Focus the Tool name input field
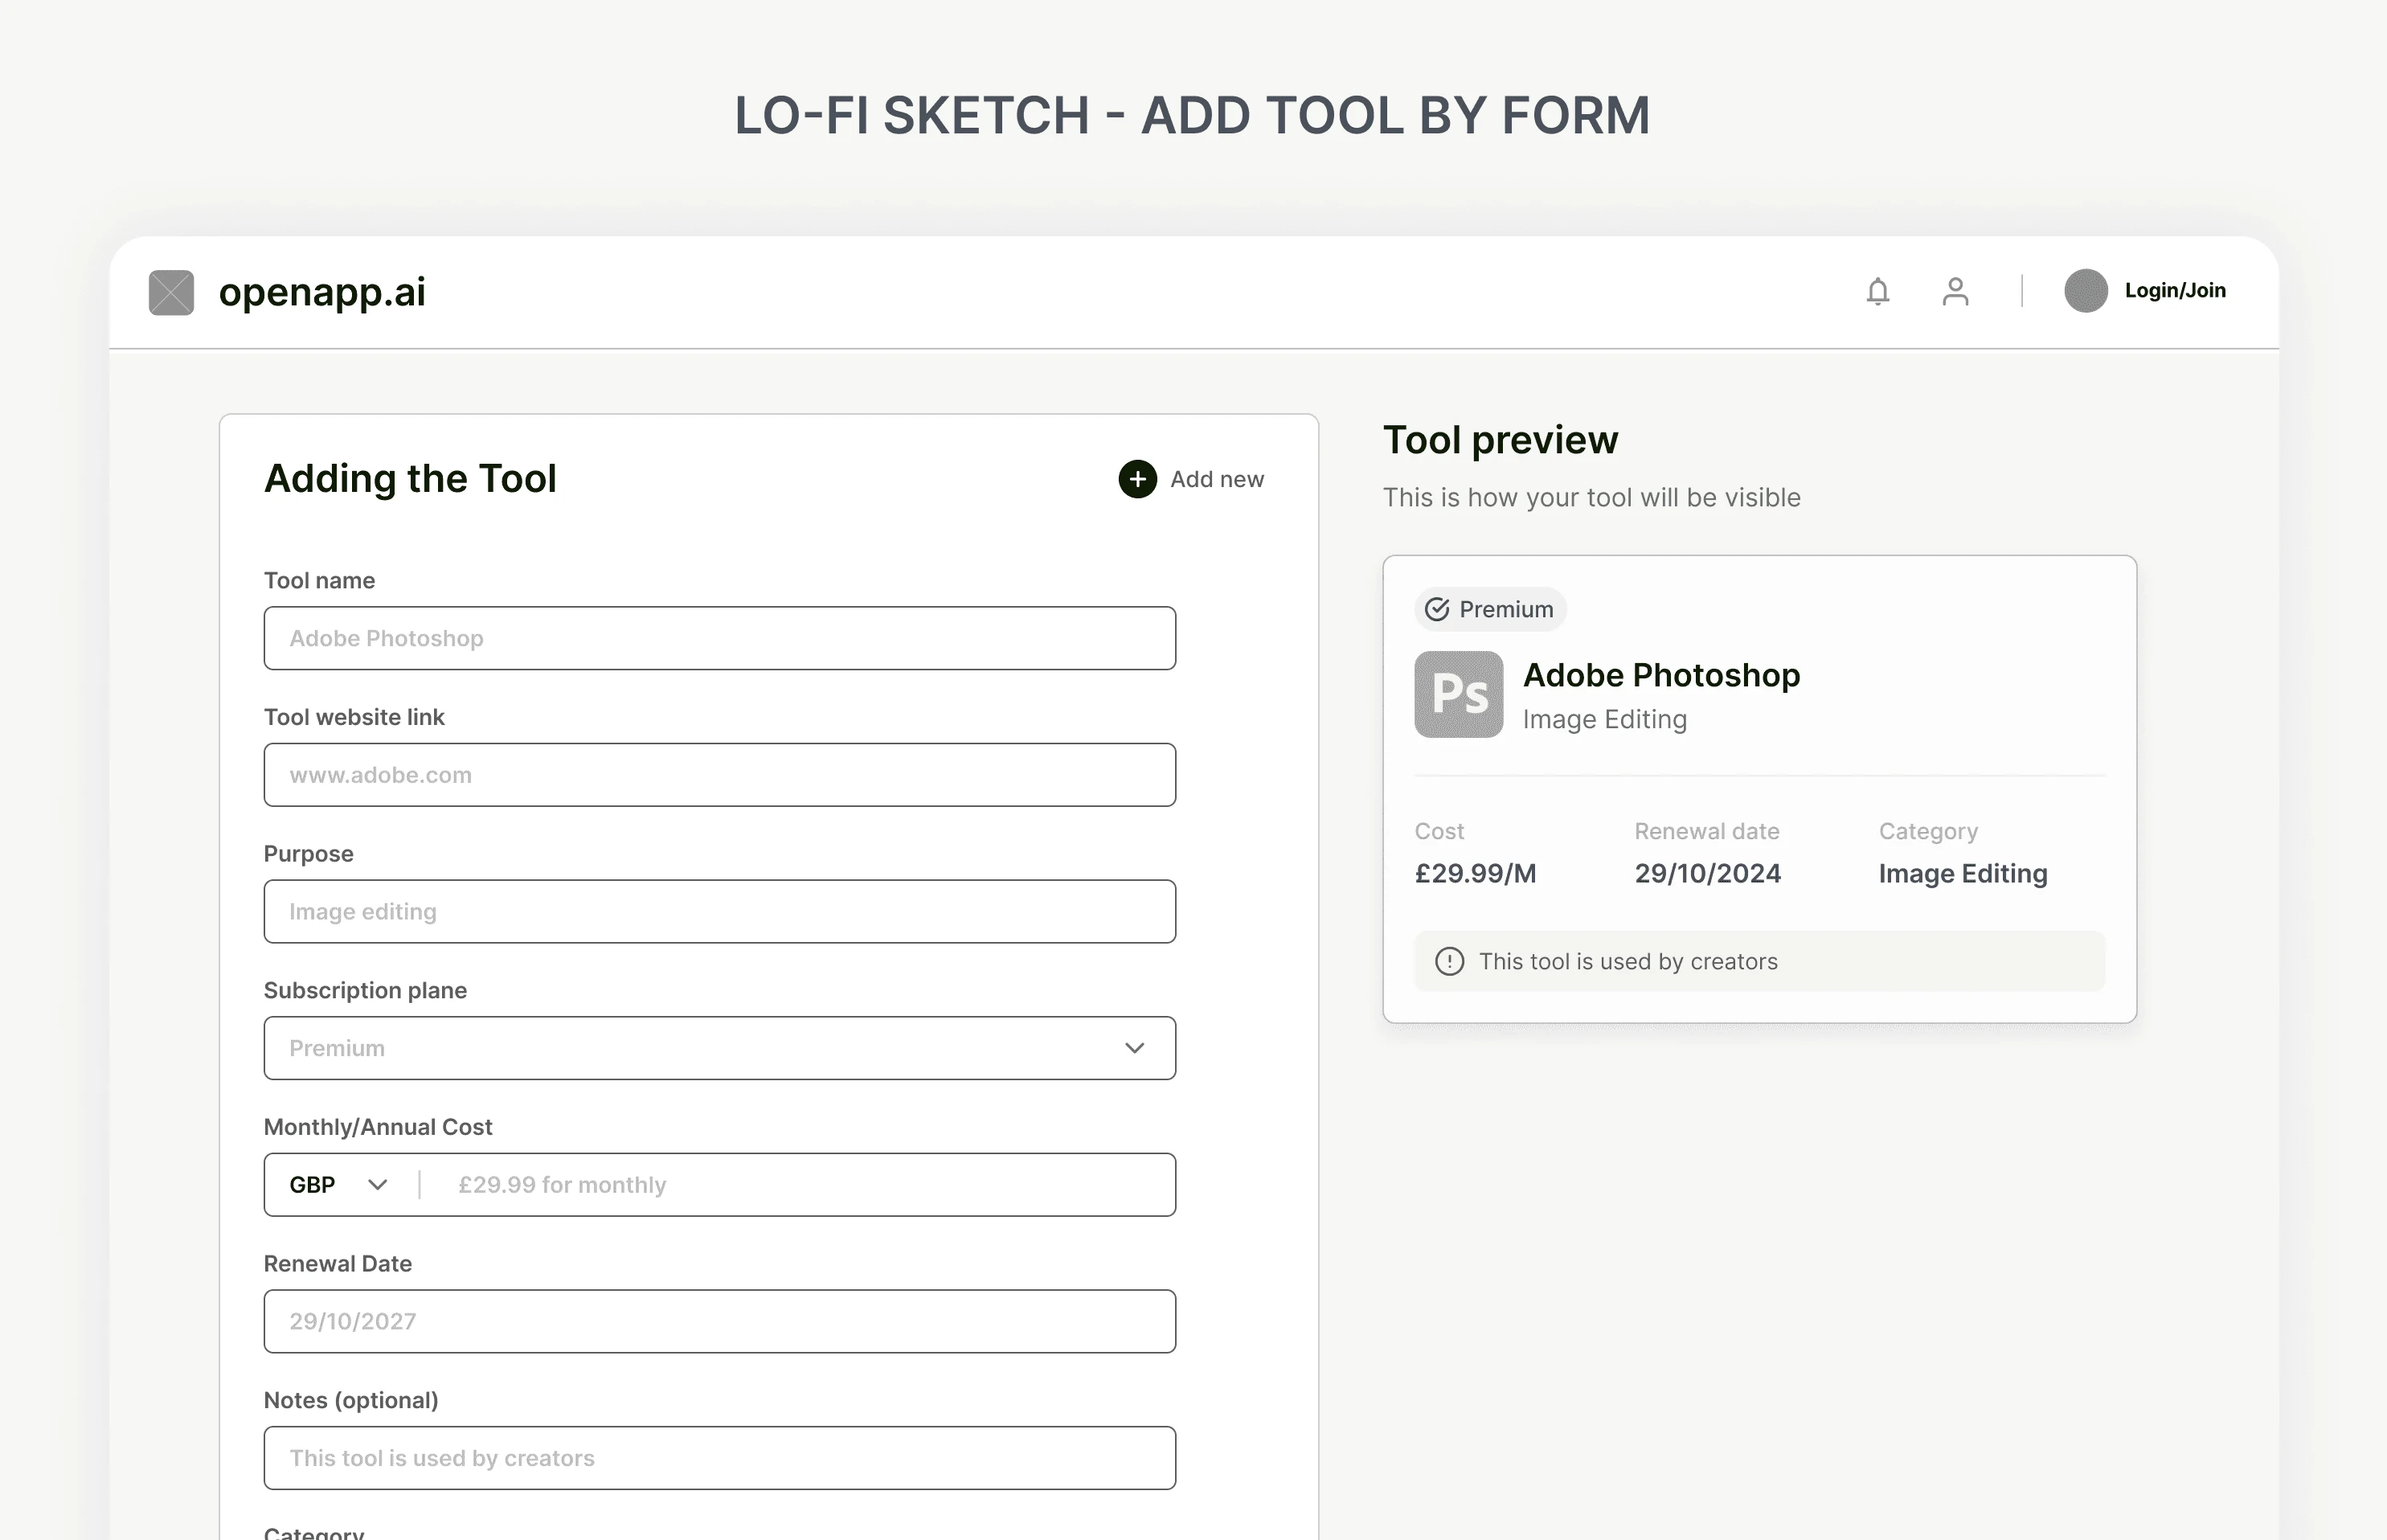The height and width of the screenshot is (1540, 2387). (x=719, y=638)
